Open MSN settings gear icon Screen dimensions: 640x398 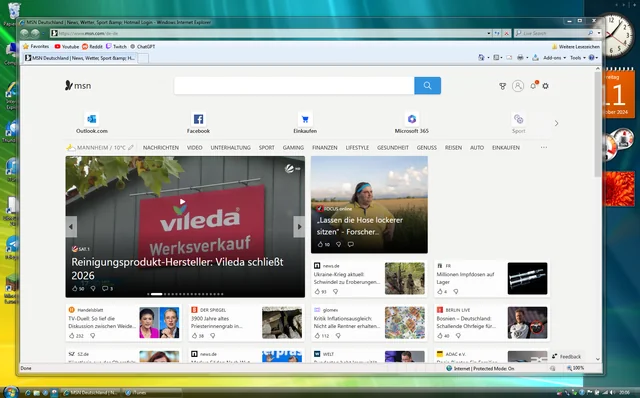tap(545, 86)
